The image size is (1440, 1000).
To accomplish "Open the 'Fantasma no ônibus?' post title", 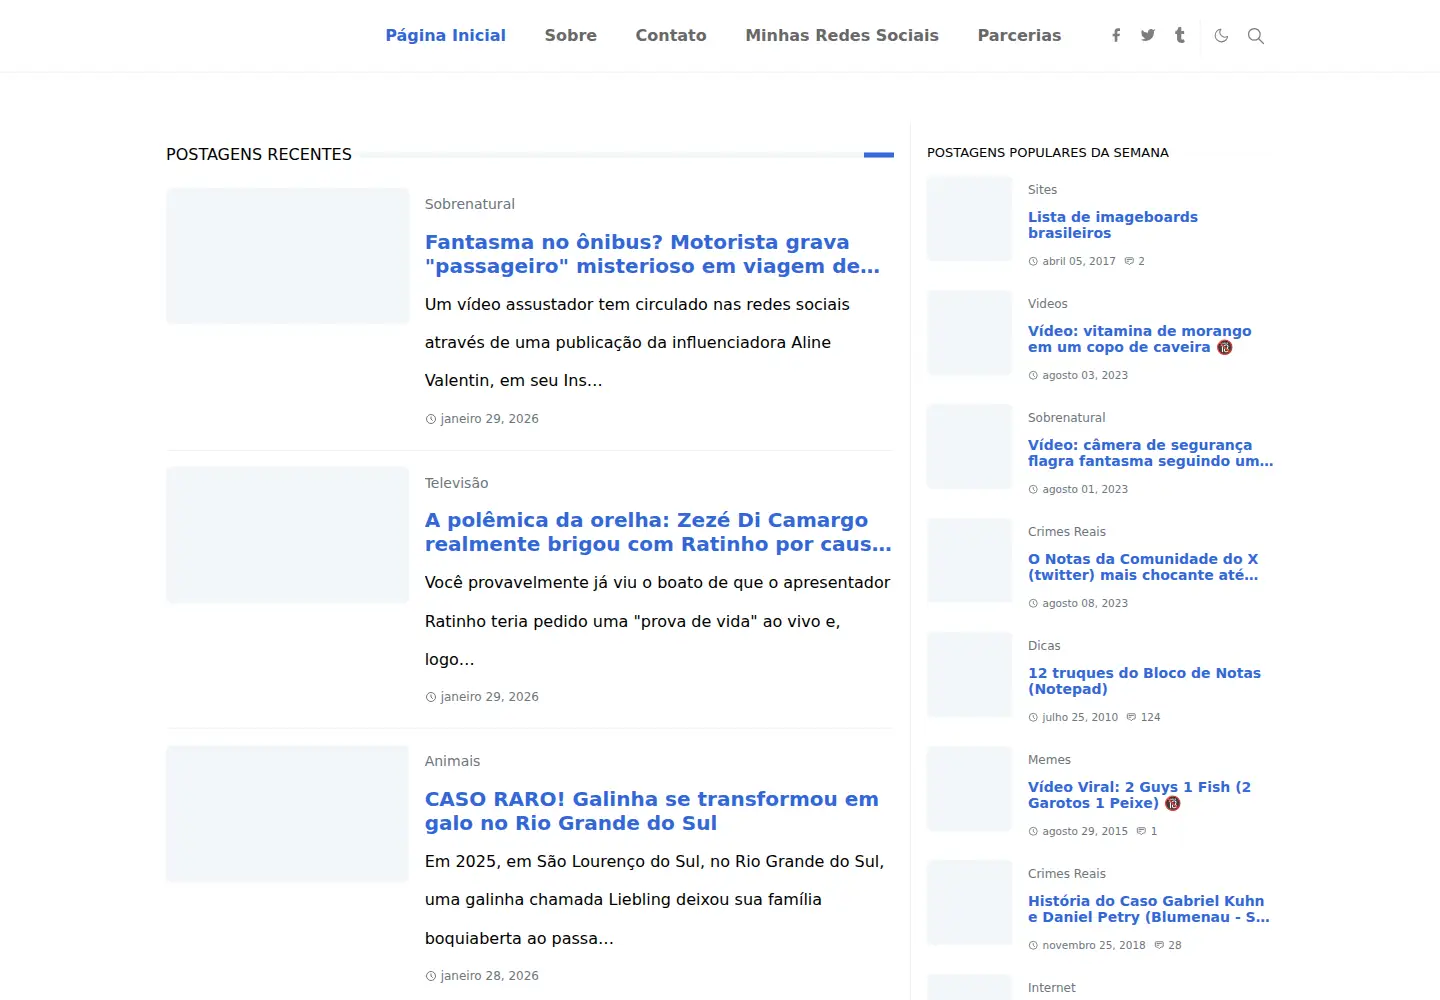I will click(x=652, y=254).
